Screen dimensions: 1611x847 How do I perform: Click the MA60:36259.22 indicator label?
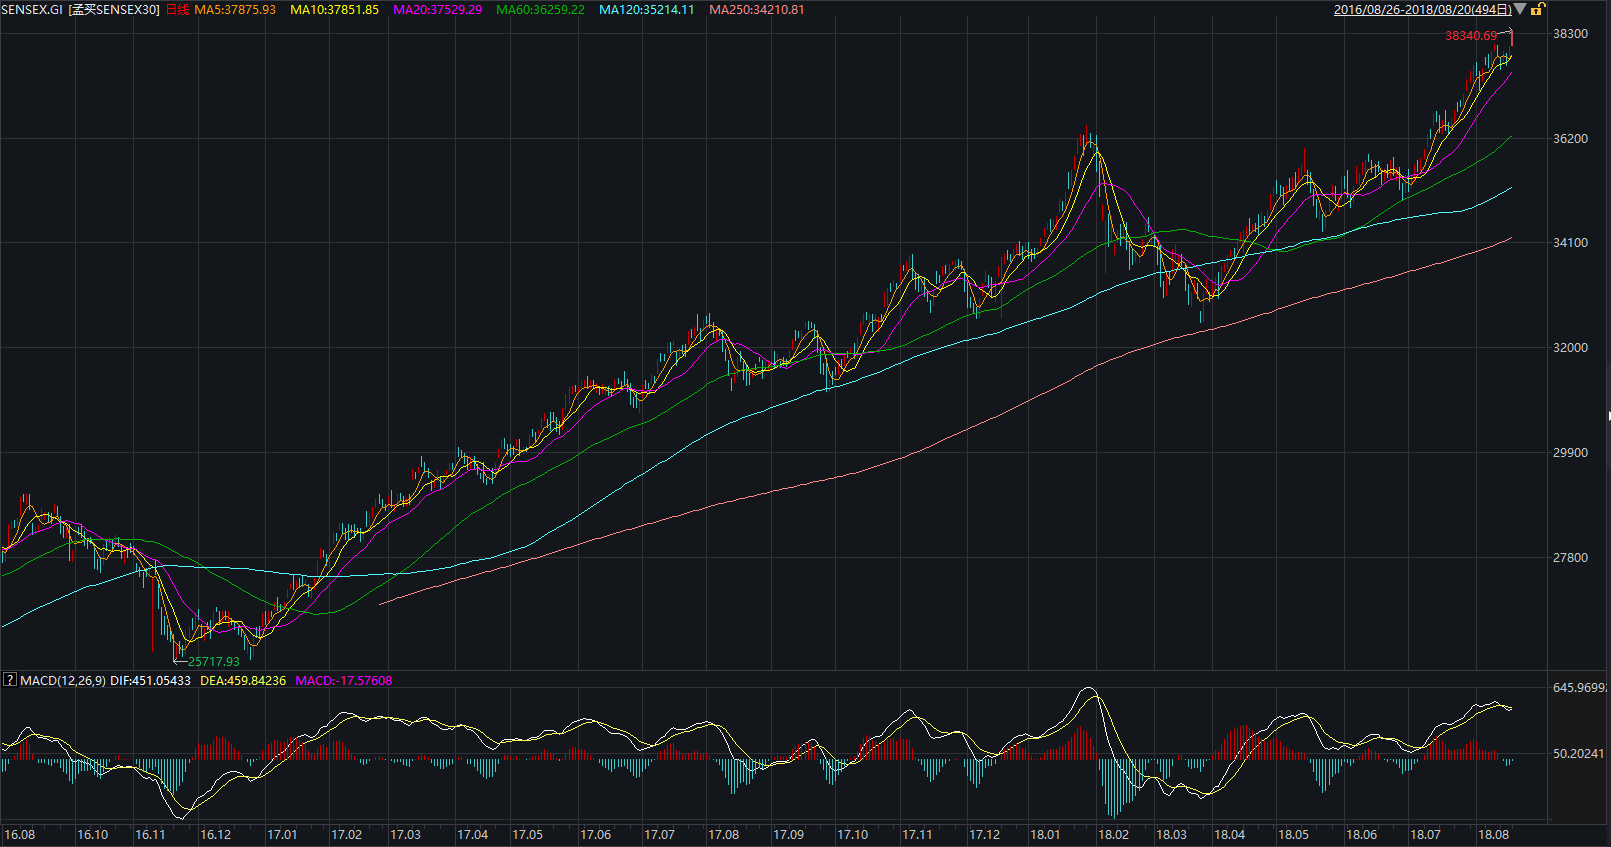pos(540,10)
